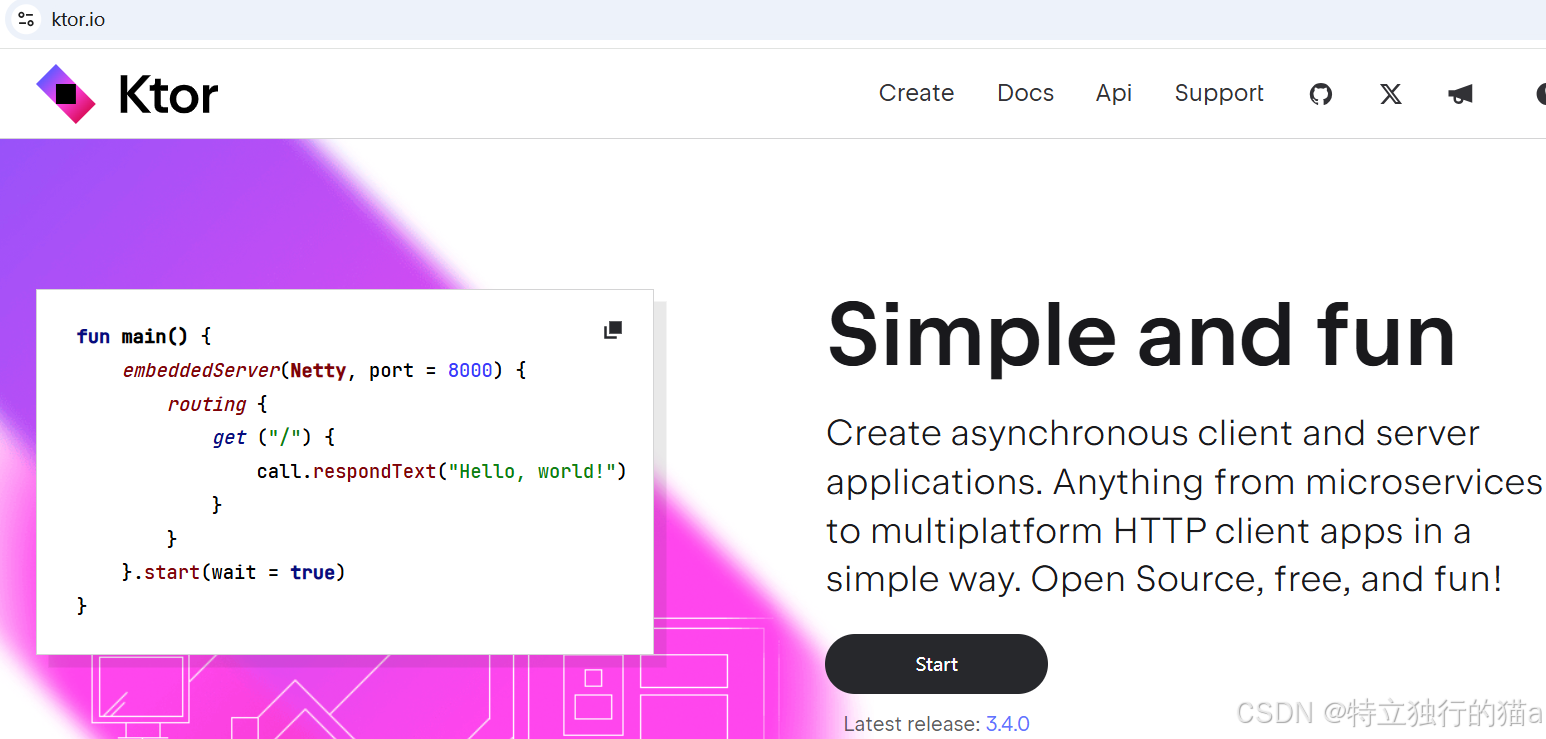Open the Create menu item
The height and width of the screenshot is (739, 1546).
(x=916, y=93)
